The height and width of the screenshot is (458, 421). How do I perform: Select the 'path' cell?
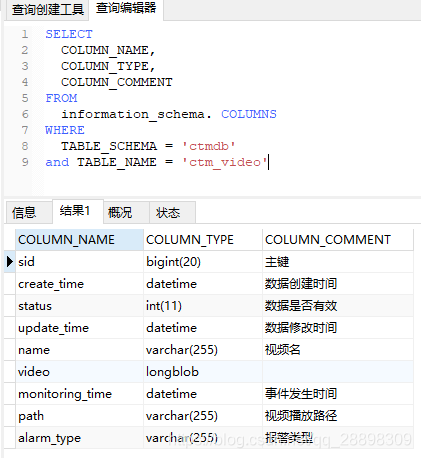pos(80,416)
